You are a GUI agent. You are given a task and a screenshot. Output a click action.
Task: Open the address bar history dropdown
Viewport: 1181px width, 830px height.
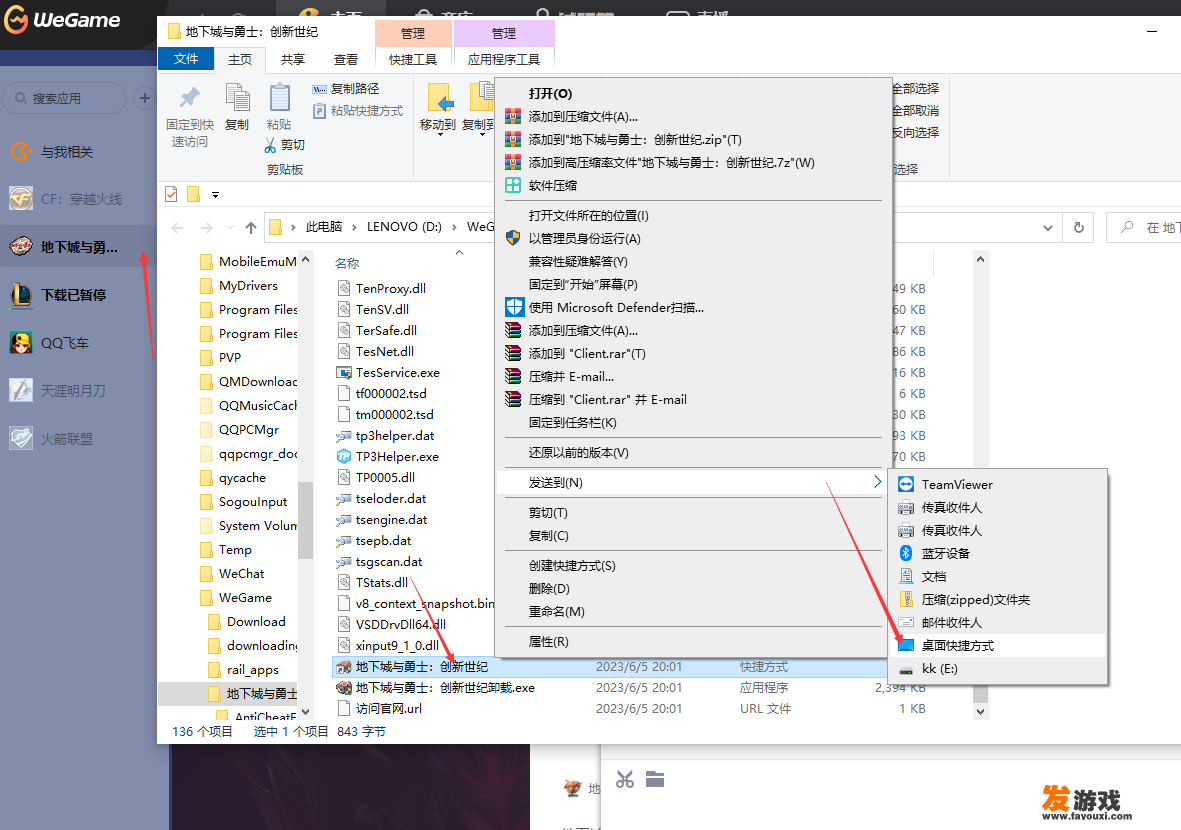1048,227
